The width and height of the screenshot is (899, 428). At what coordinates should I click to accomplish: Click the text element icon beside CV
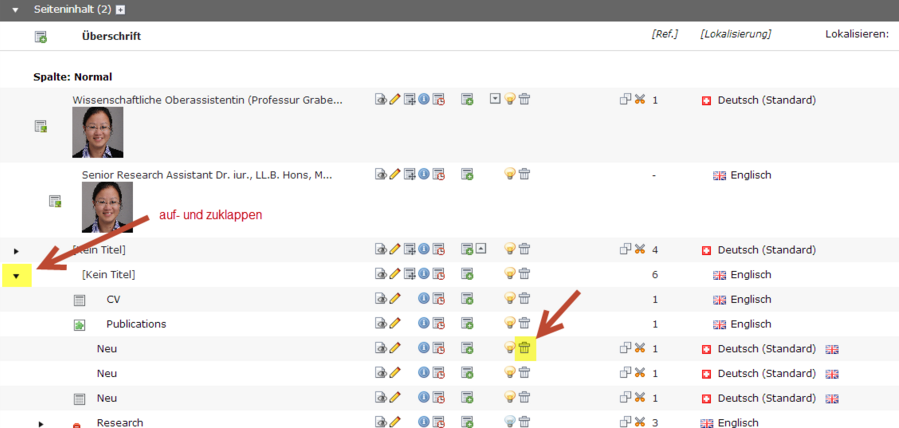pyautogui.click(x=79, y=300)
